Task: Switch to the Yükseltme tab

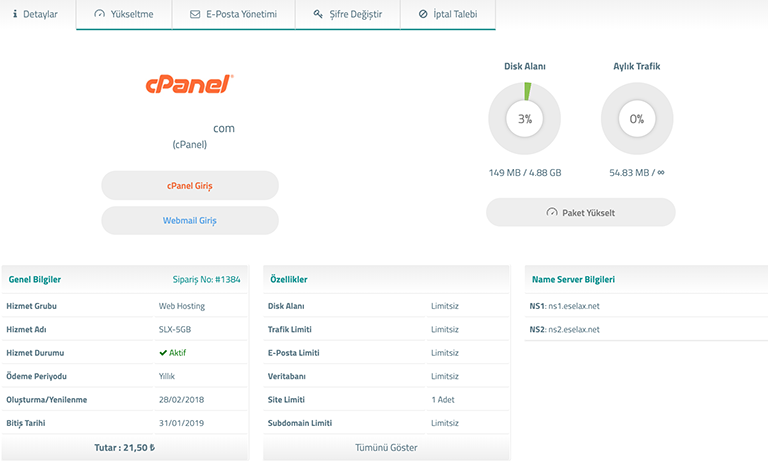Action: [124, 14]
